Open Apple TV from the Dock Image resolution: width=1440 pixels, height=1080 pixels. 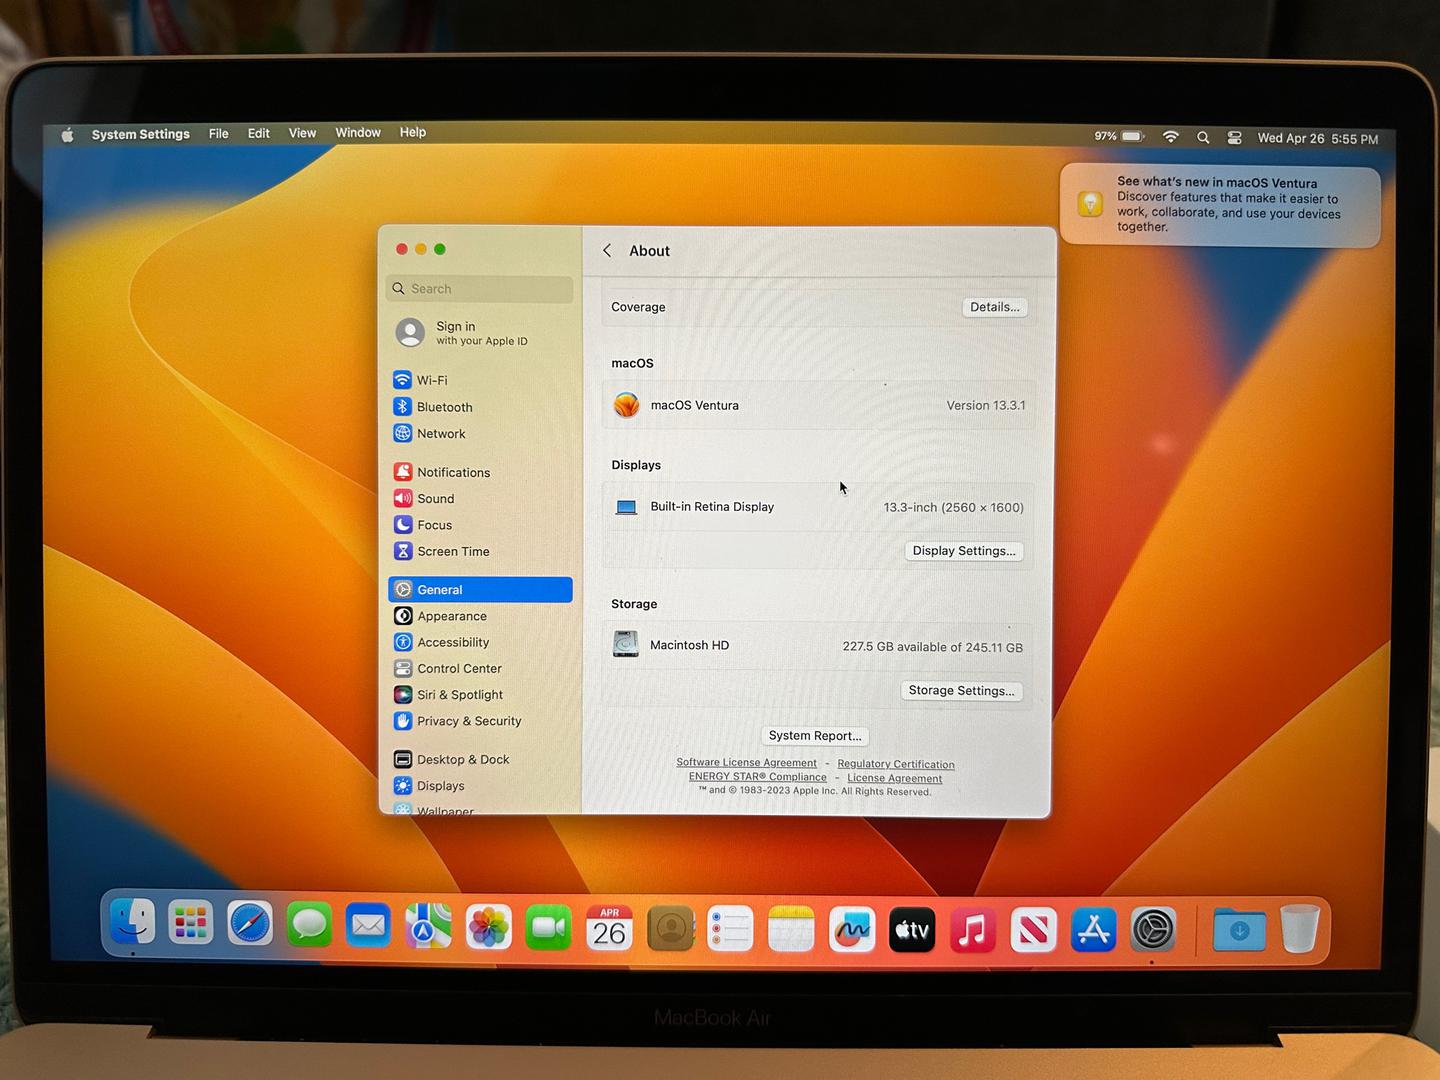[912, 931]
